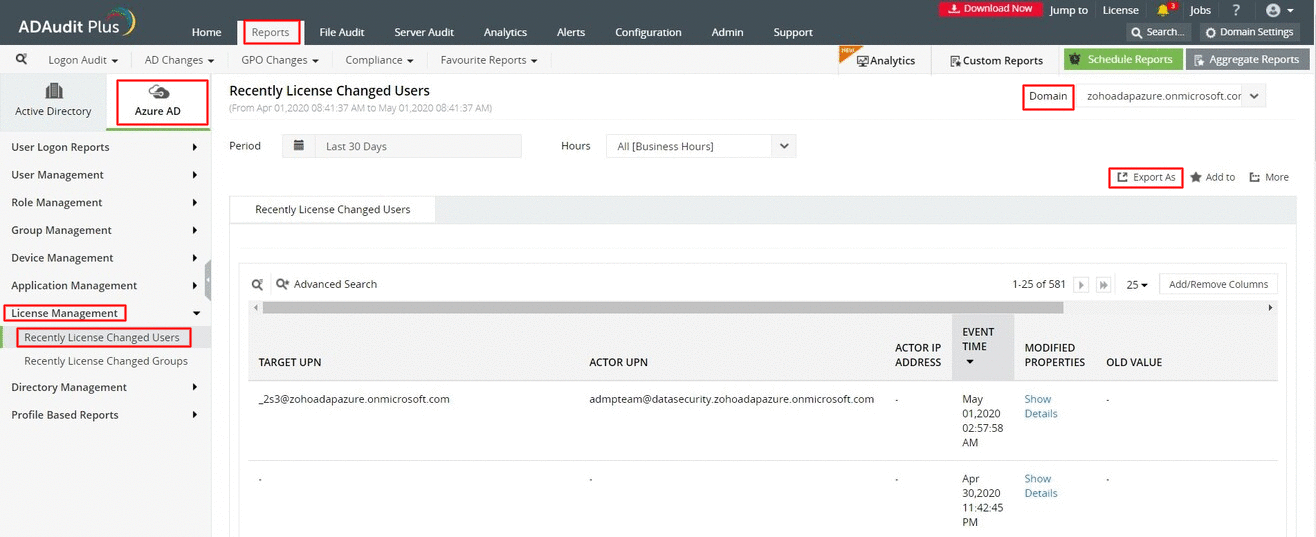This screenshot has width=1316, height=537.
Task: Expand Directory Management section
Action: point(105,387)
